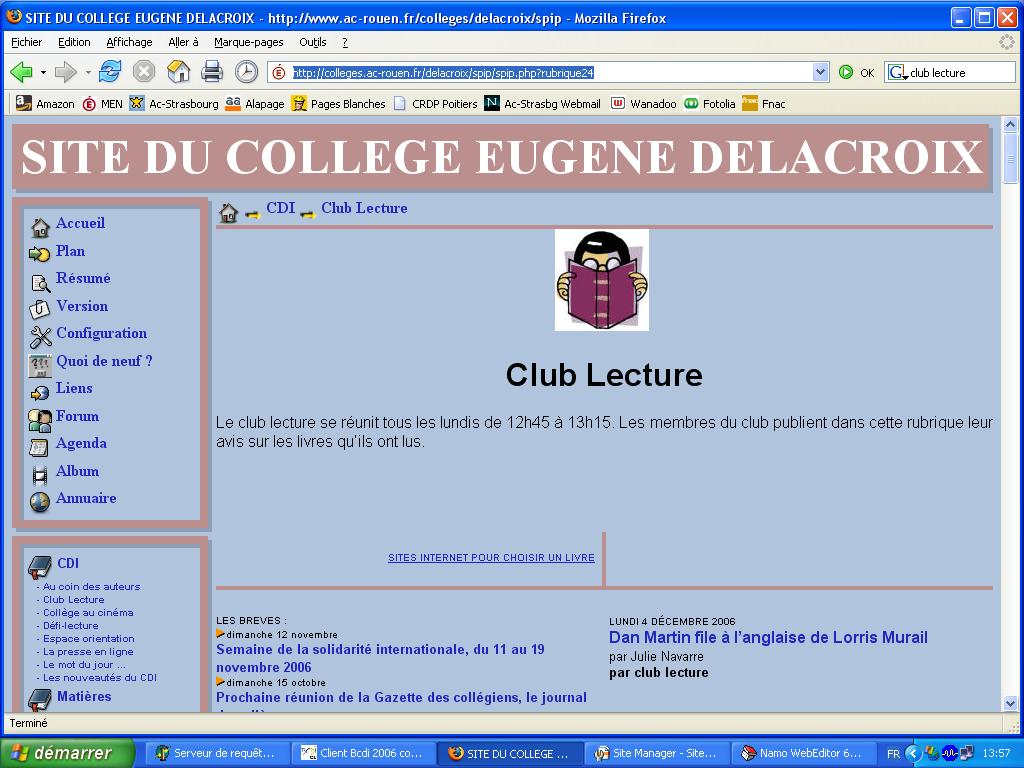
Task: Open the Fichier menu
Action: 27,42
